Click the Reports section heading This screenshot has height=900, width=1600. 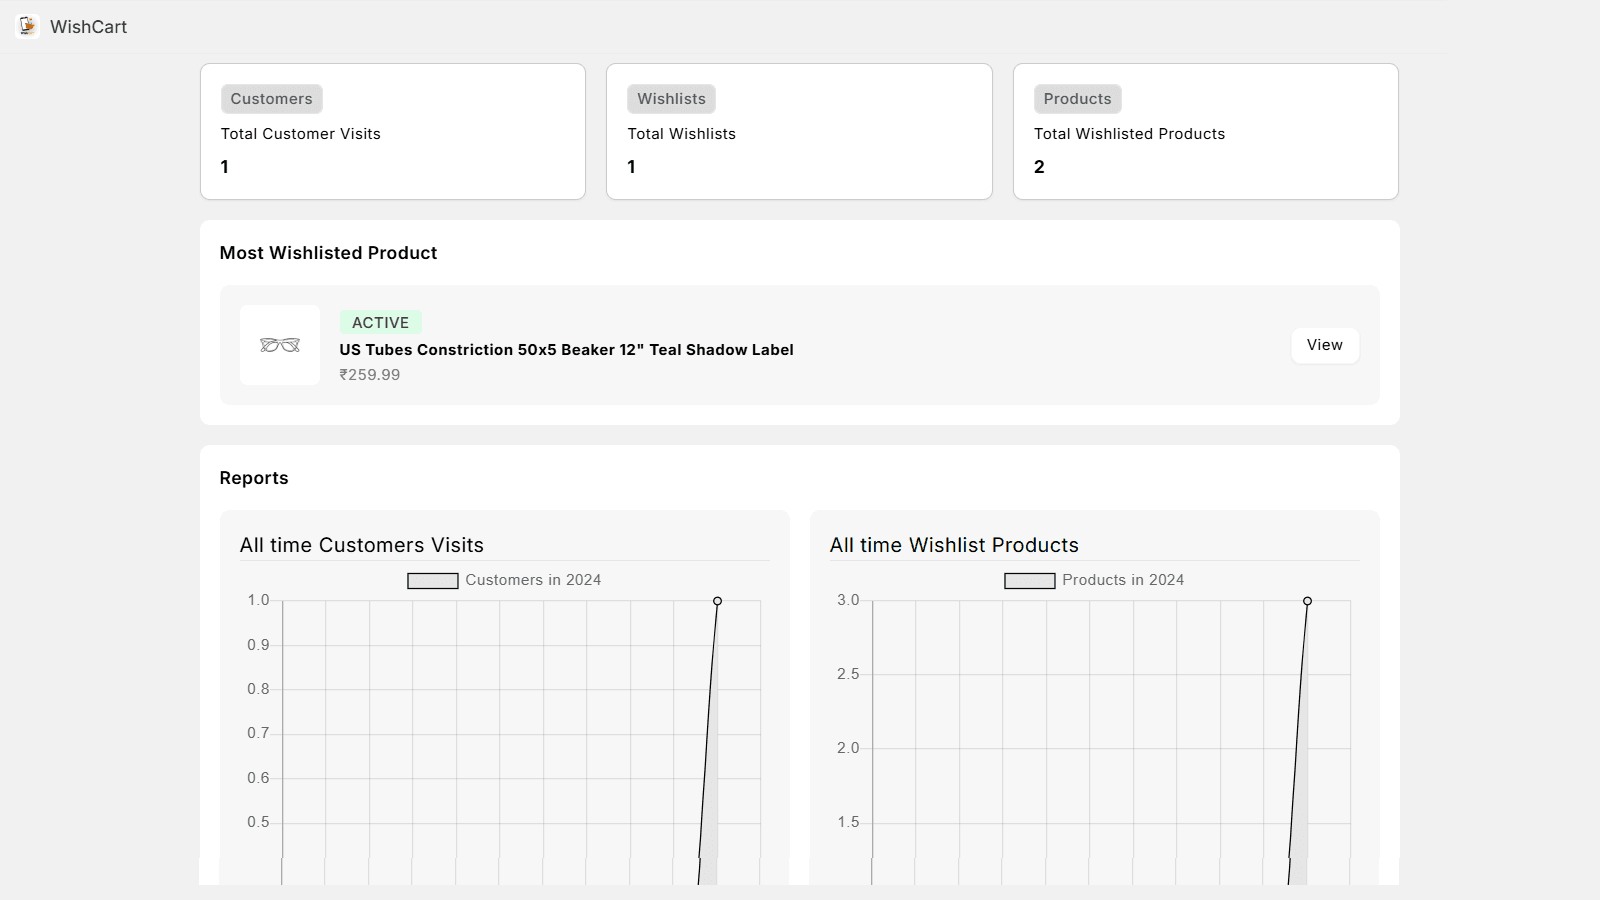click(254, 478)
